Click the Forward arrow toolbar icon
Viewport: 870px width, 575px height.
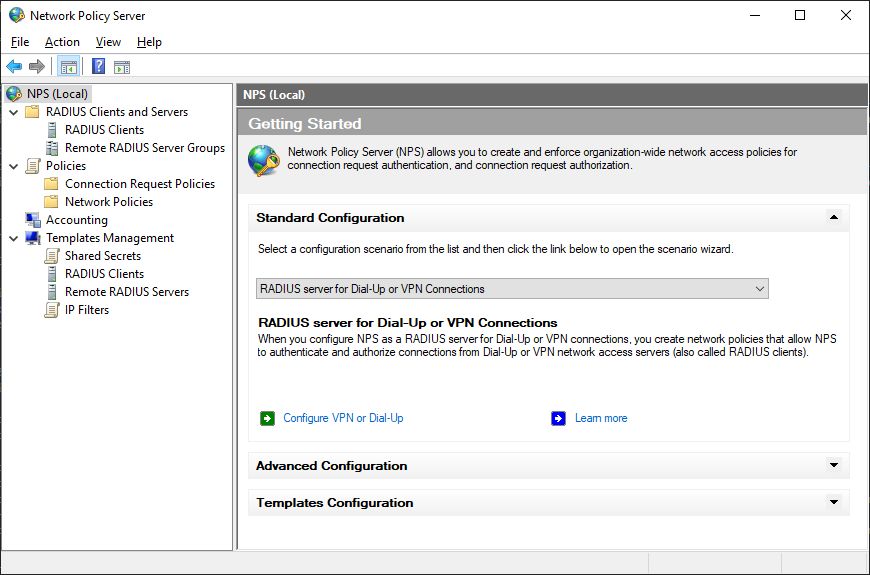(x=37, y=67)
